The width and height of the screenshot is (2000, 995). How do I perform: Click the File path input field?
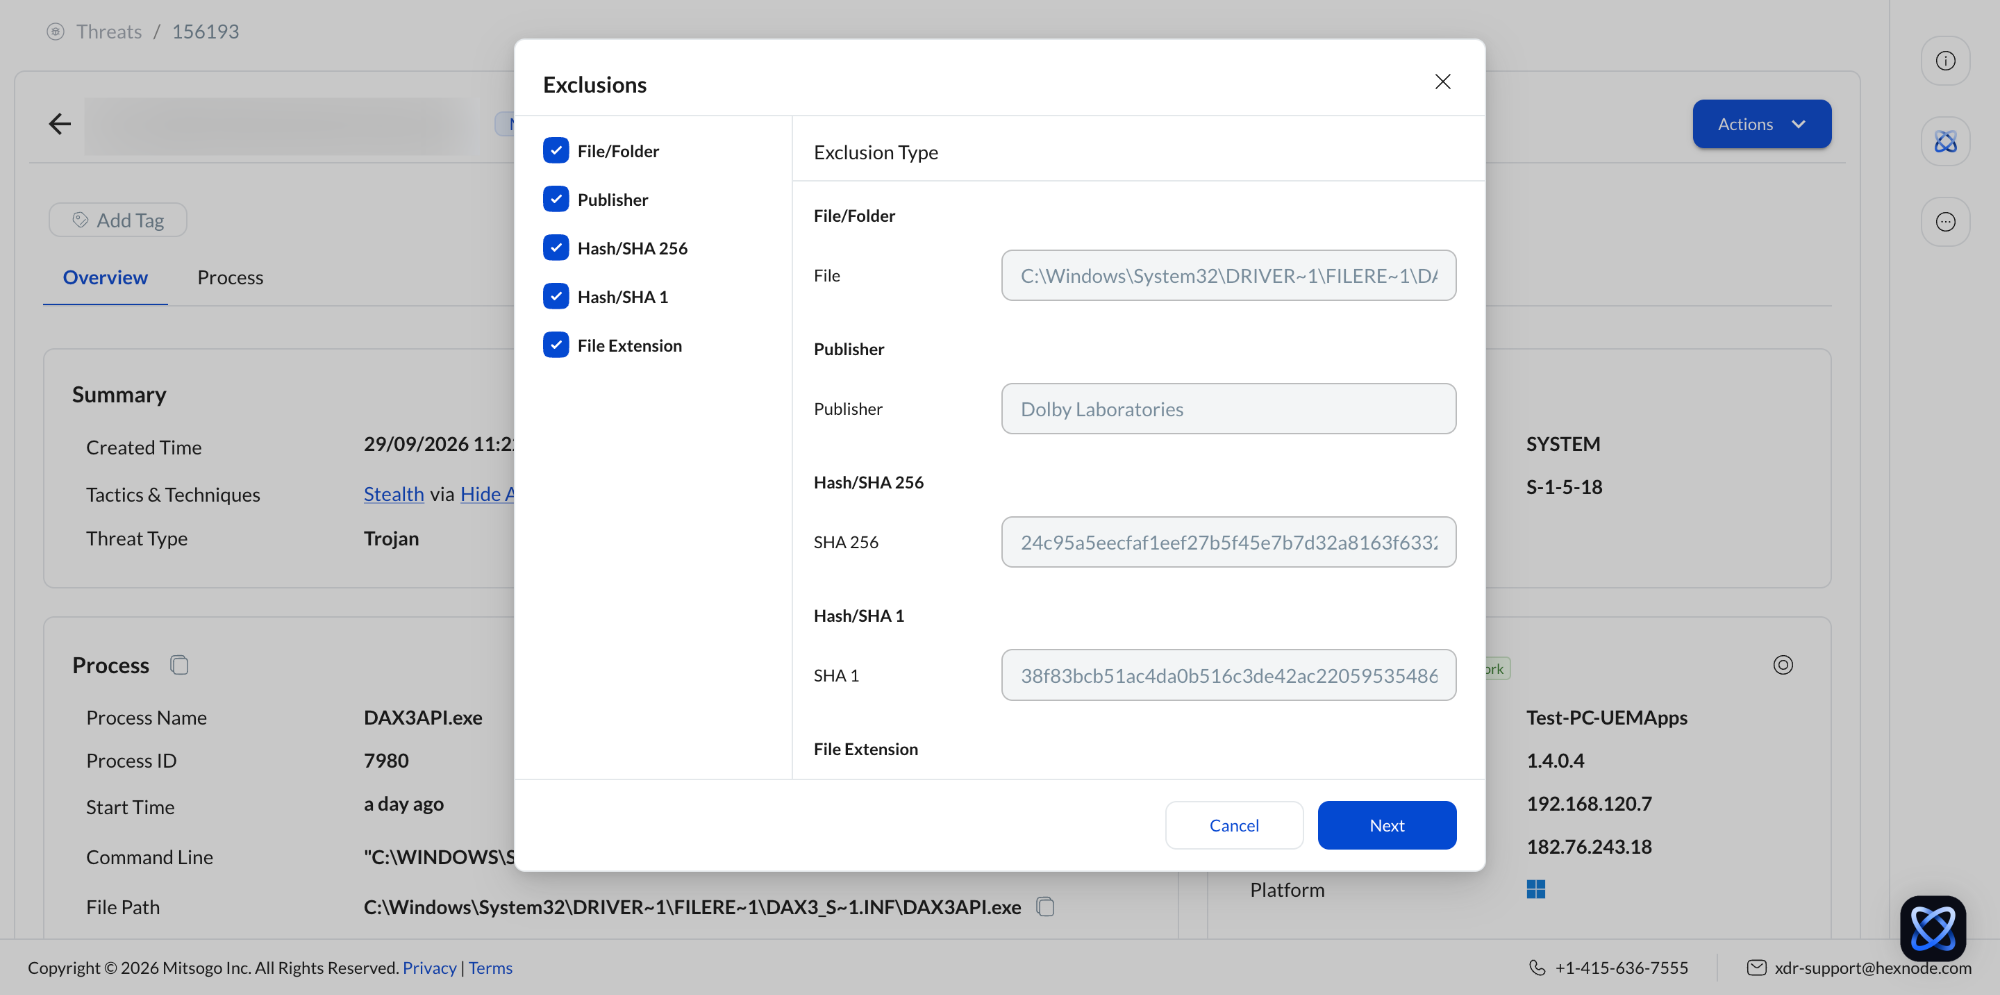(x=1228, y=275)
